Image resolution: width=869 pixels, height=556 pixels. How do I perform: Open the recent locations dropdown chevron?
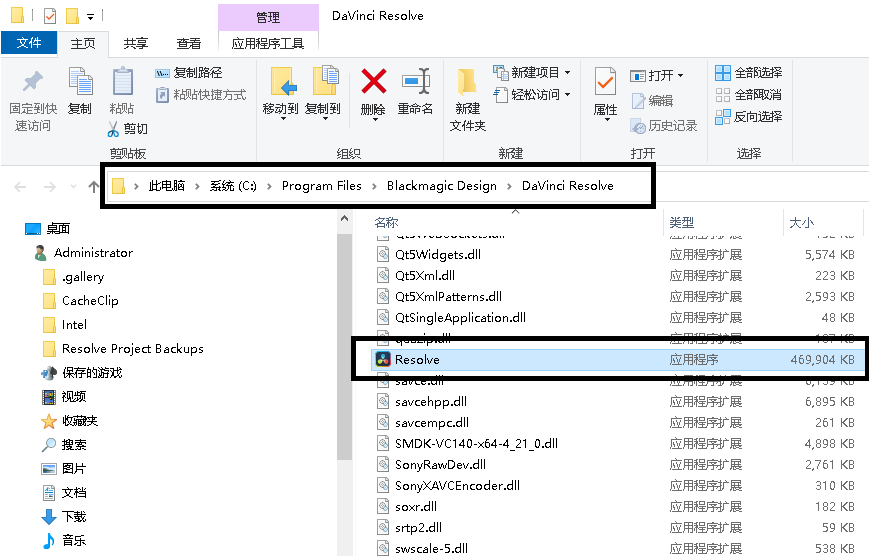pos(73,187)
